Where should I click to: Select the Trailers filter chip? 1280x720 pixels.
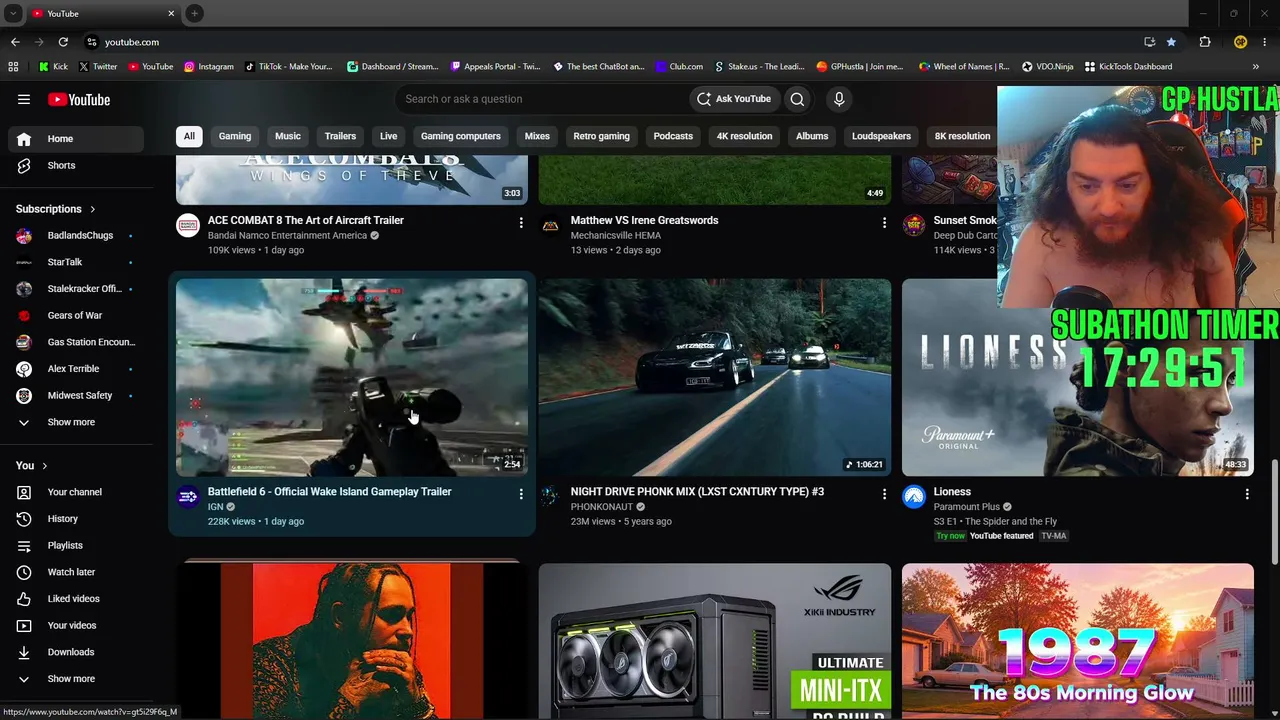[x=340, y=136]
